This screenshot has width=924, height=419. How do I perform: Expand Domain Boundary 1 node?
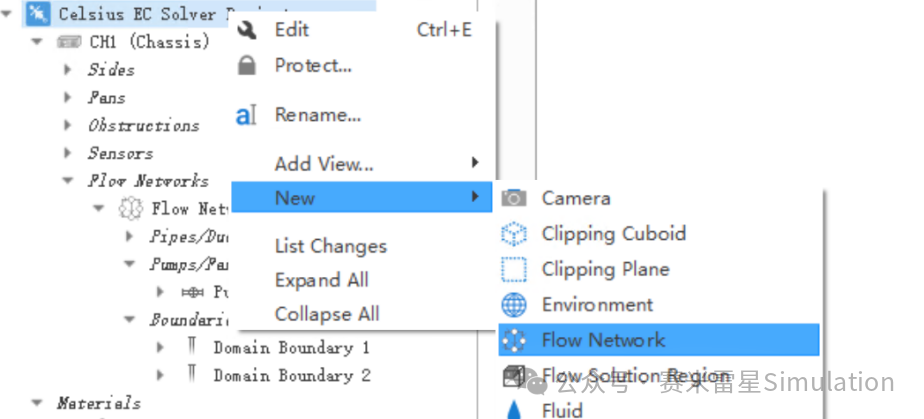click(160, 347)
